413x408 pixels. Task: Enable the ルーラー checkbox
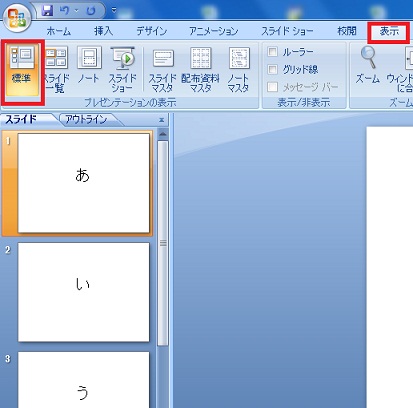272,52
